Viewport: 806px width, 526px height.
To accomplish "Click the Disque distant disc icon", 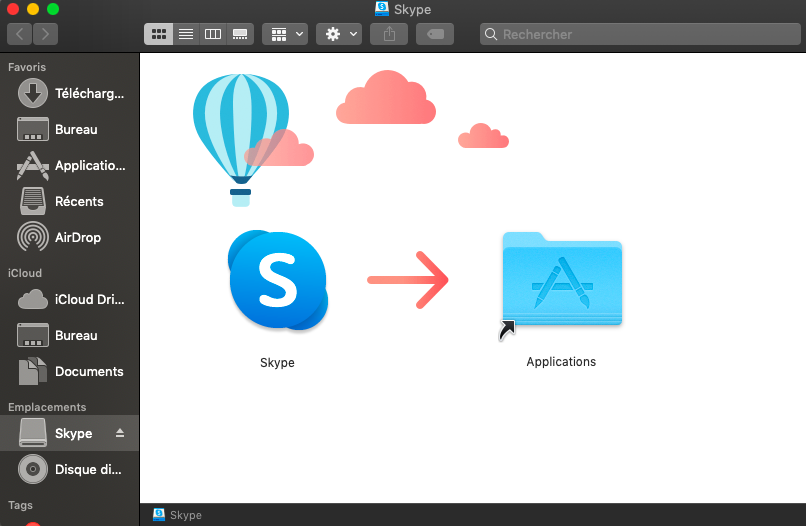I will pos(33,469).
